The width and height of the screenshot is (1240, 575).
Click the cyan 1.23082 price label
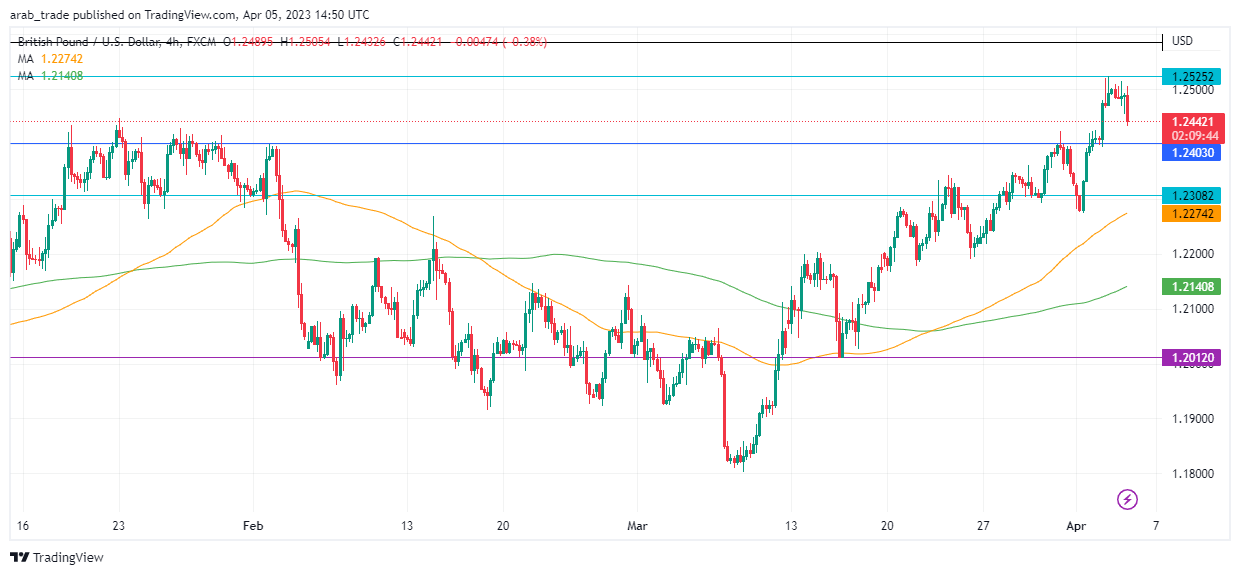coord(1191,196)
